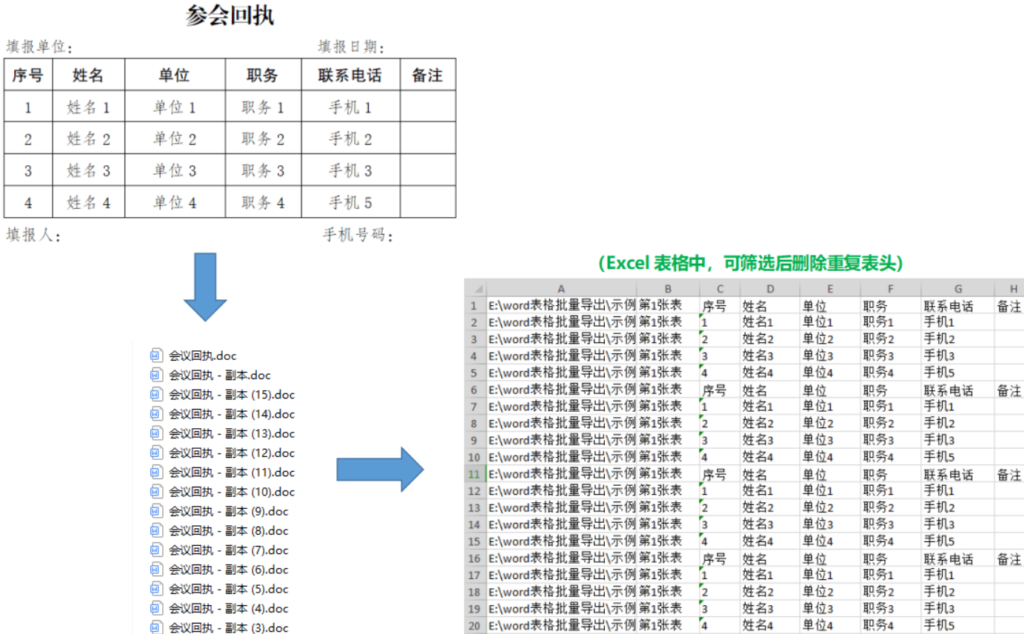
Task: Select Excel column header A
Action: point(560,288)
